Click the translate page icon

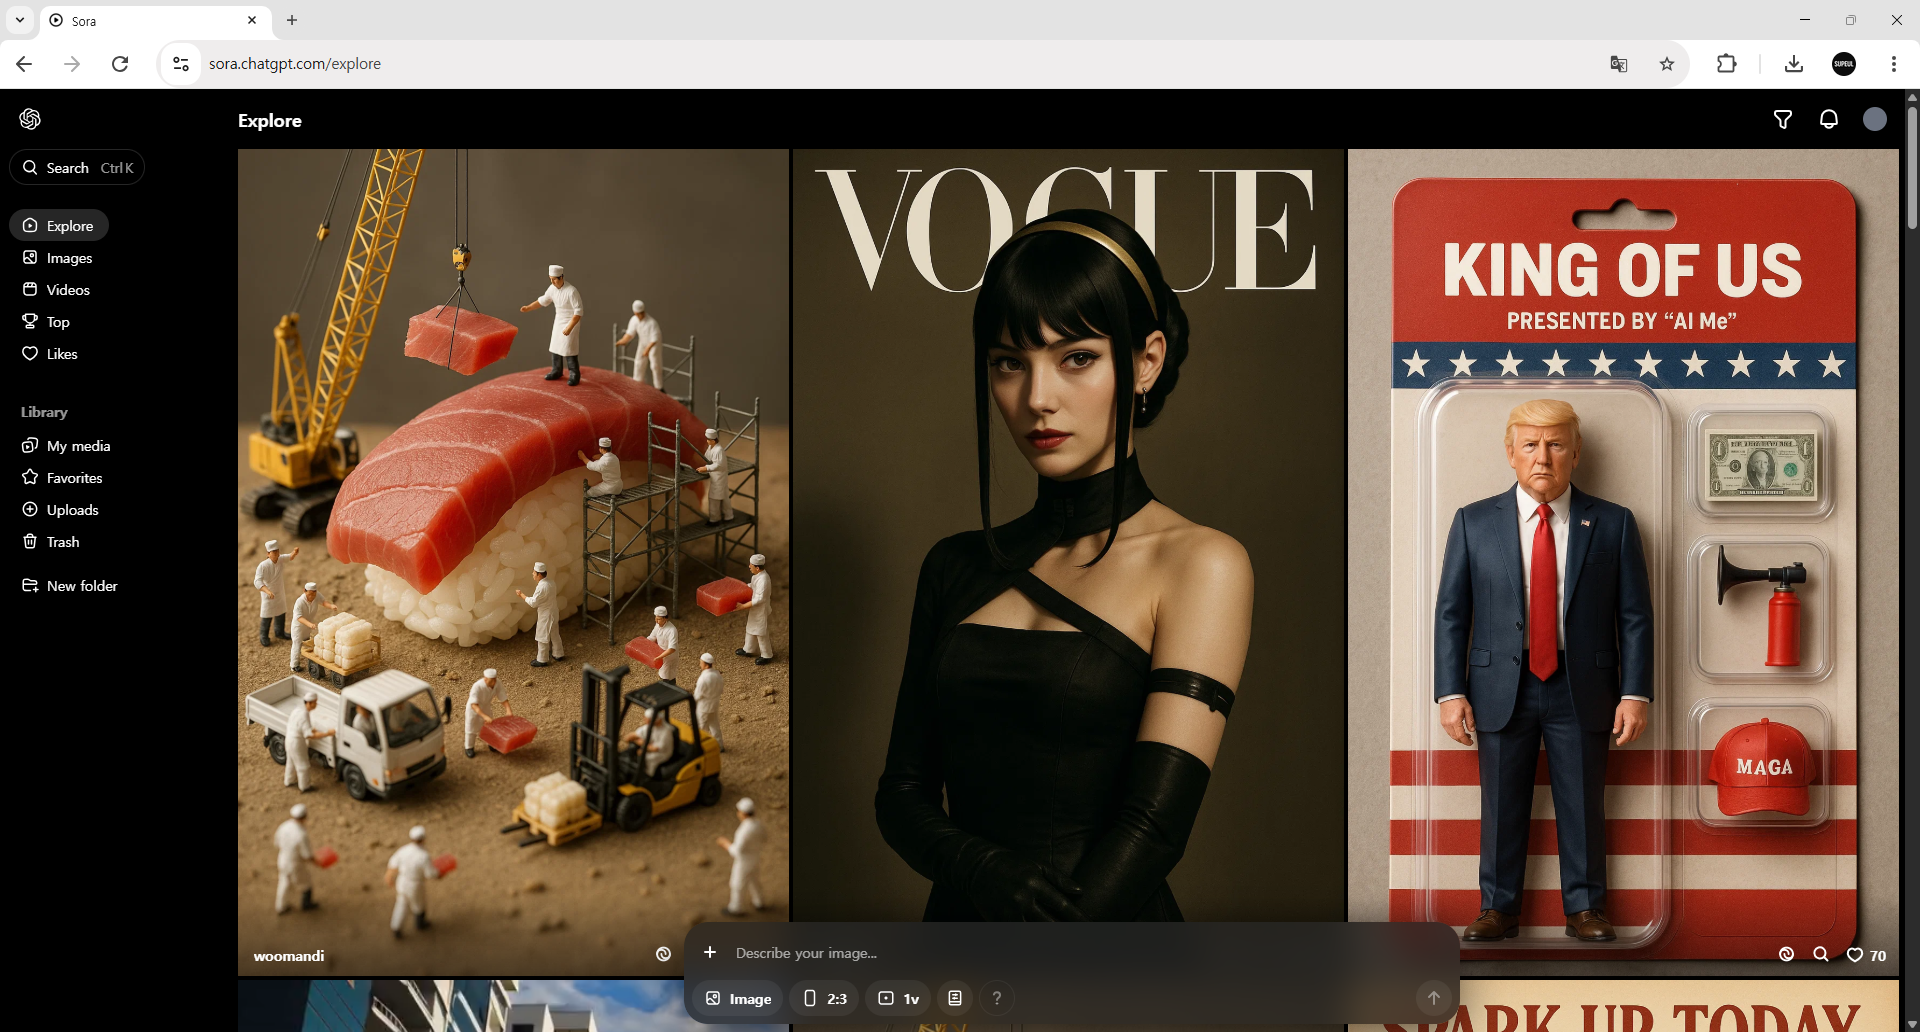(1619, 64)
